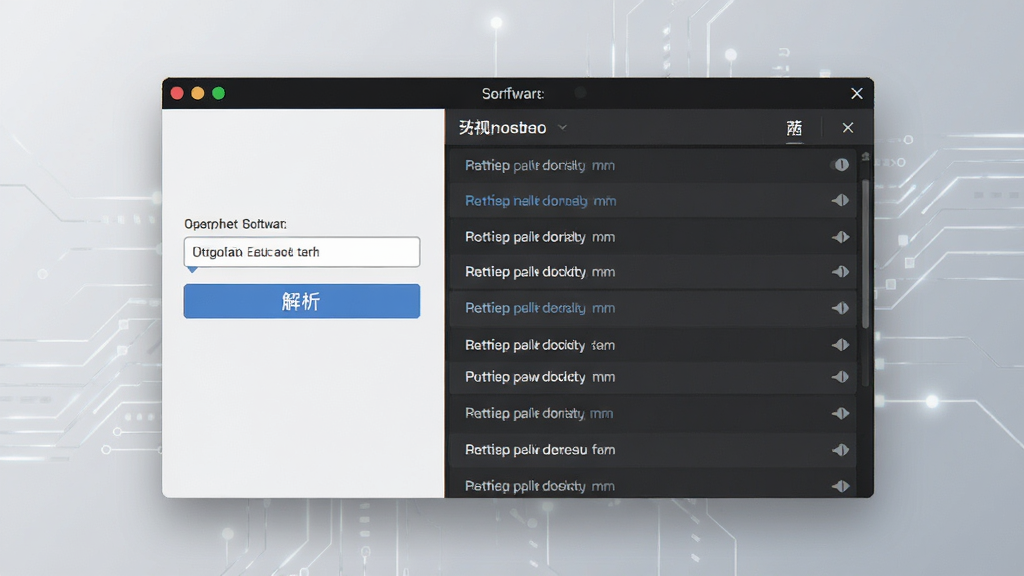Click the yellow minimize traffic light
The height and width of the screenshot is (576, 1024).
(198, 93)
